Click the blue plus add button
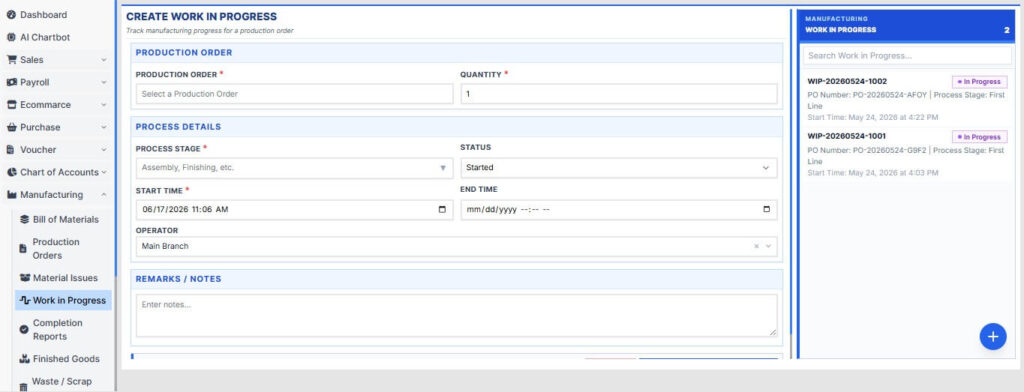This screenshot has width=1024, height=392. click(x=993, y=336)
